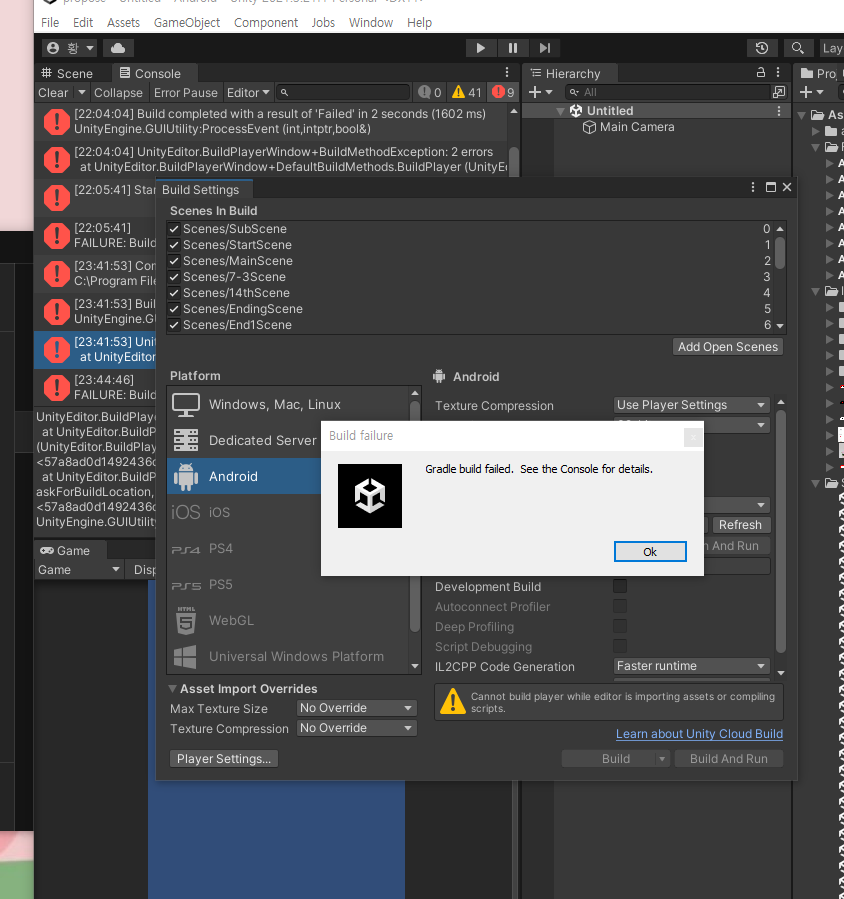The width and height of the screenshot is (844, 899).
Task: Click the Hierarchy add plus icon
Action: [x=535, y=92]
